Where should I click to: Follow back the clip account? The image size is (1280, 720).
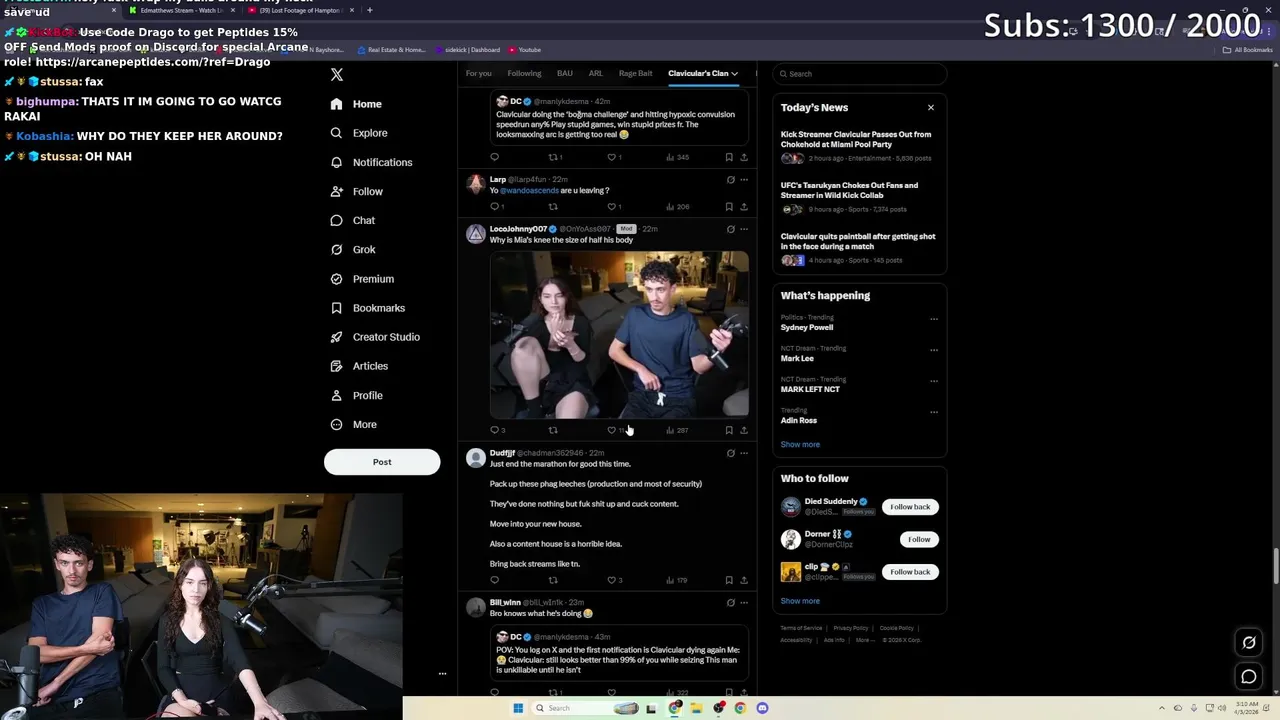[x=910, y=572]
